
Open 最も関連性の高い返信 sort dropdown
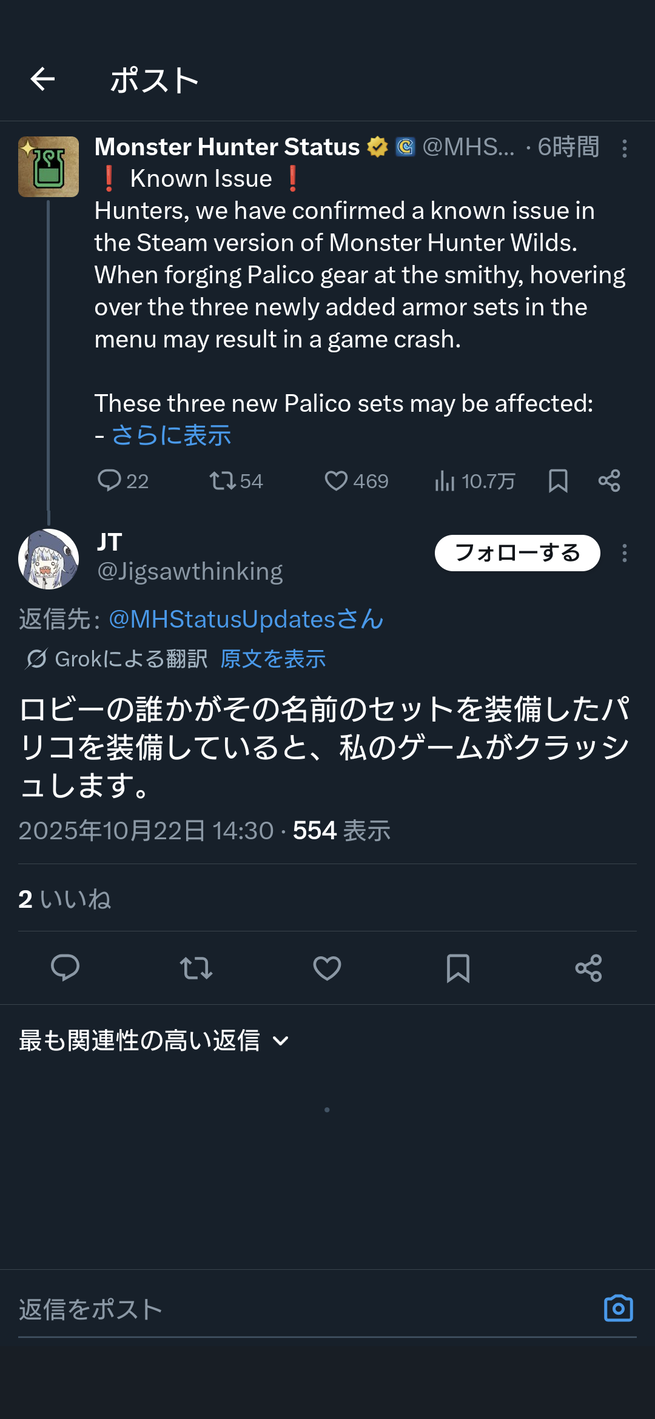tap(154, 1041)
